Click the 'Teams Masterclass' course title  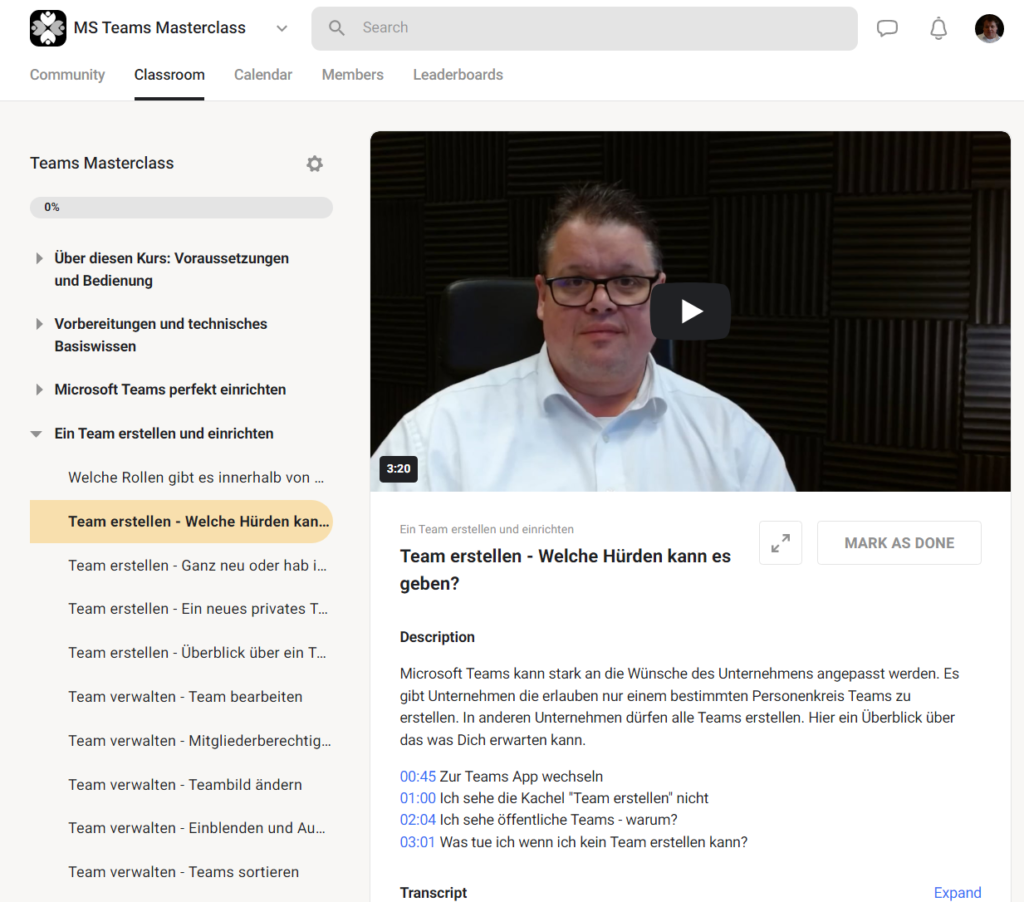[x=102, y=163]
